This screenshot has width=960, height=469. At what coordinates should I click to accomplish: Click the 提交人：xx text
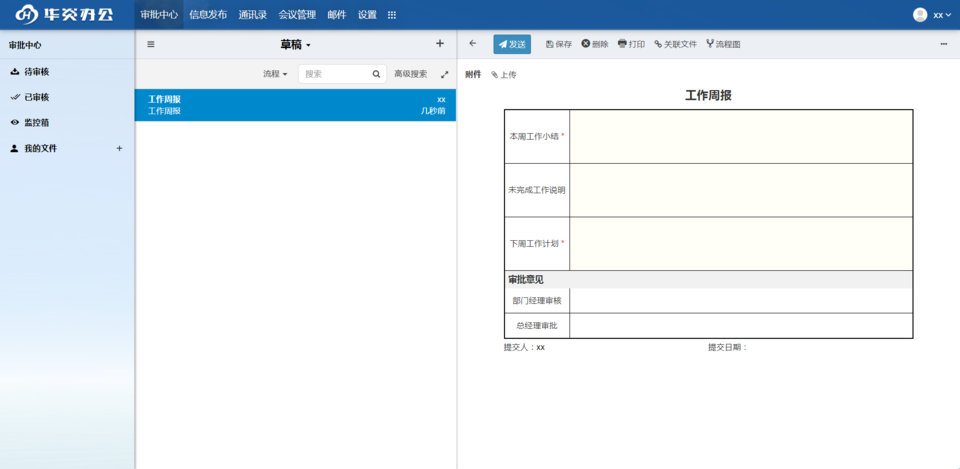pos(524,347)
